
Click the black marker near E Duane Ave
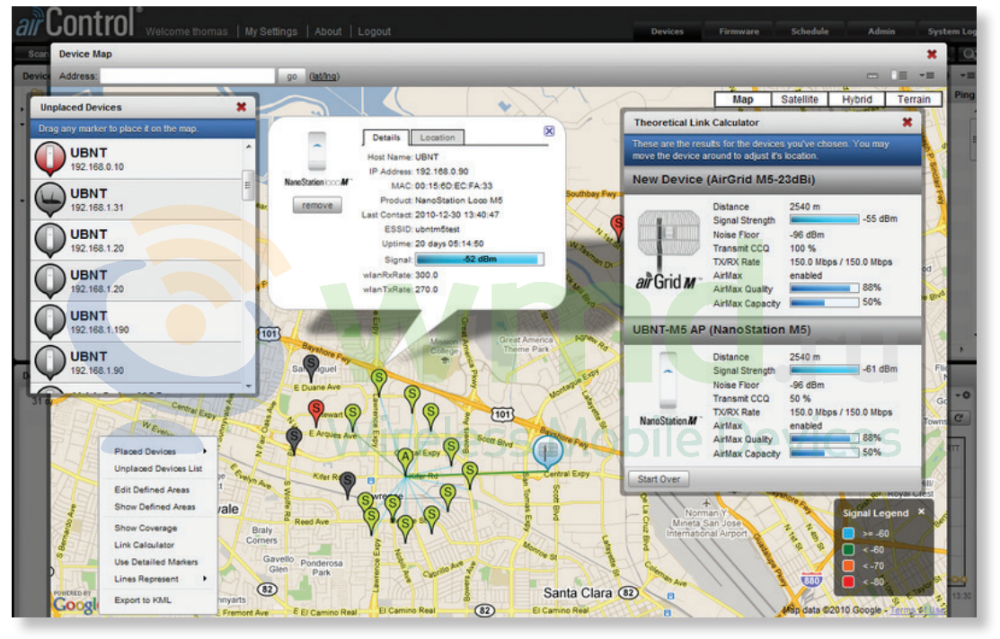tap(311, 369)
